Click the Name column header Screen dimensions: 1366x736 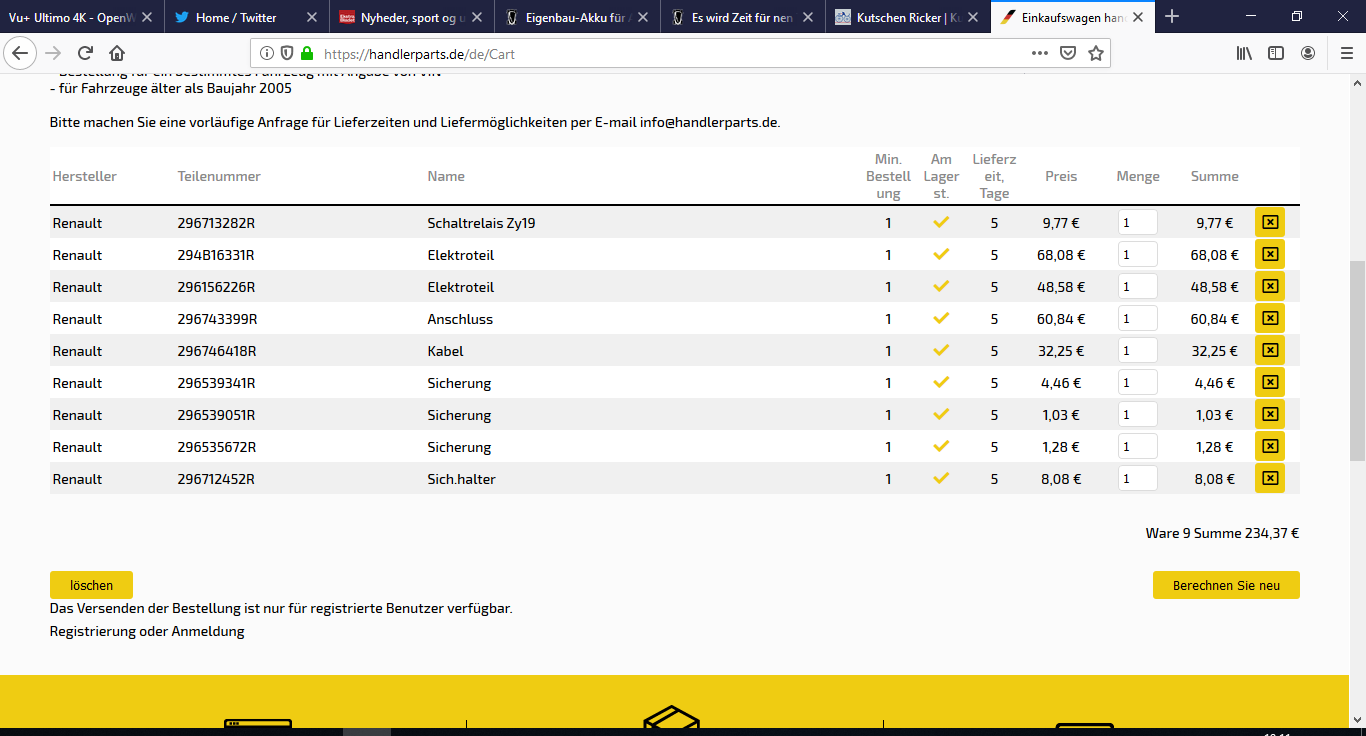(446, 176)
